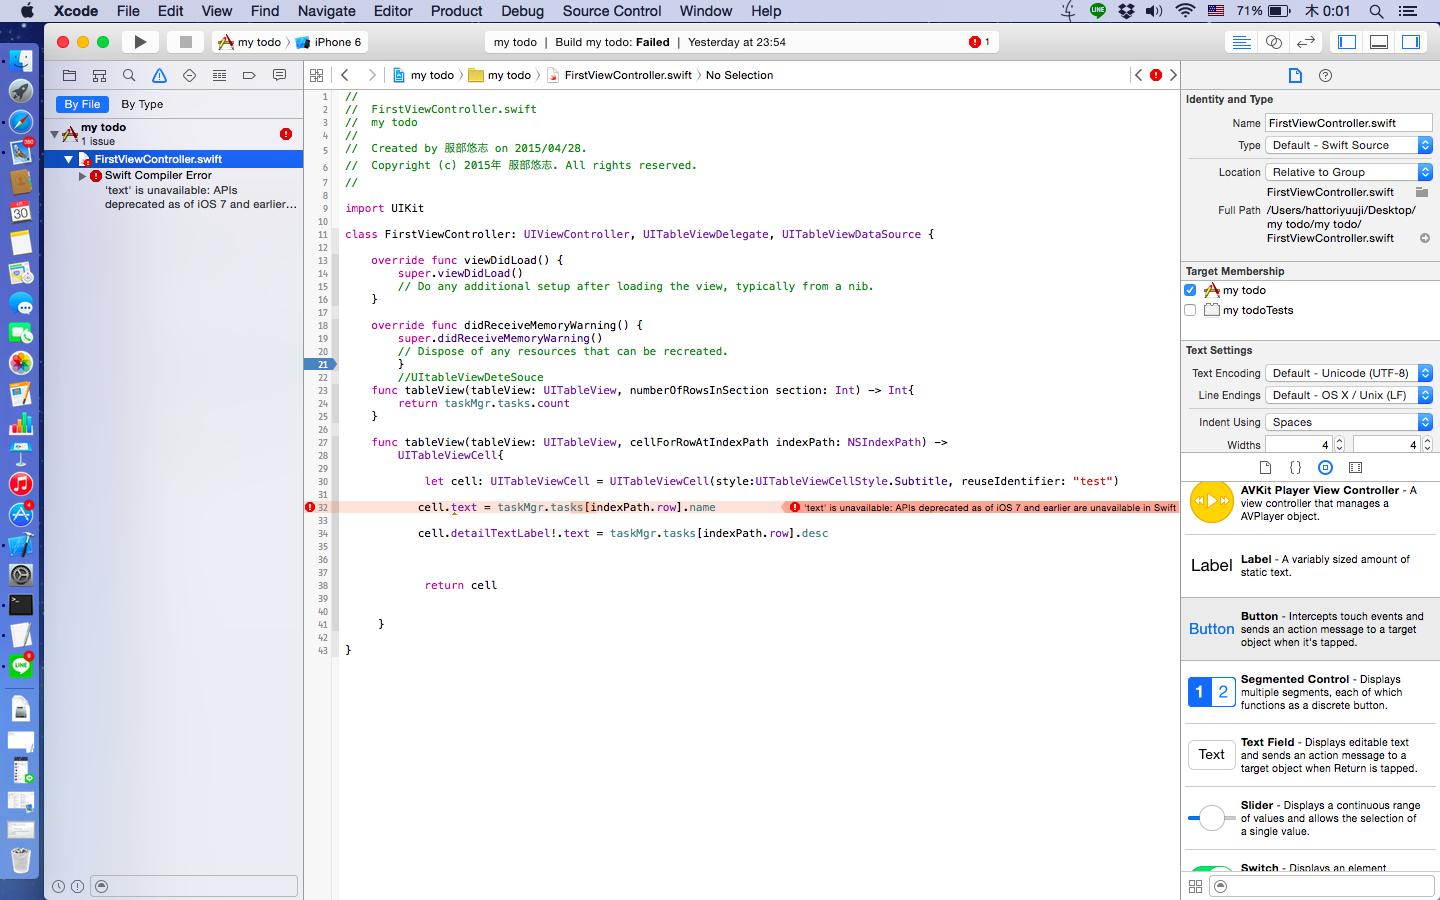Screen dimensions: 1440x900
Task: Click the file Name input field
Action: point(1347,123)
